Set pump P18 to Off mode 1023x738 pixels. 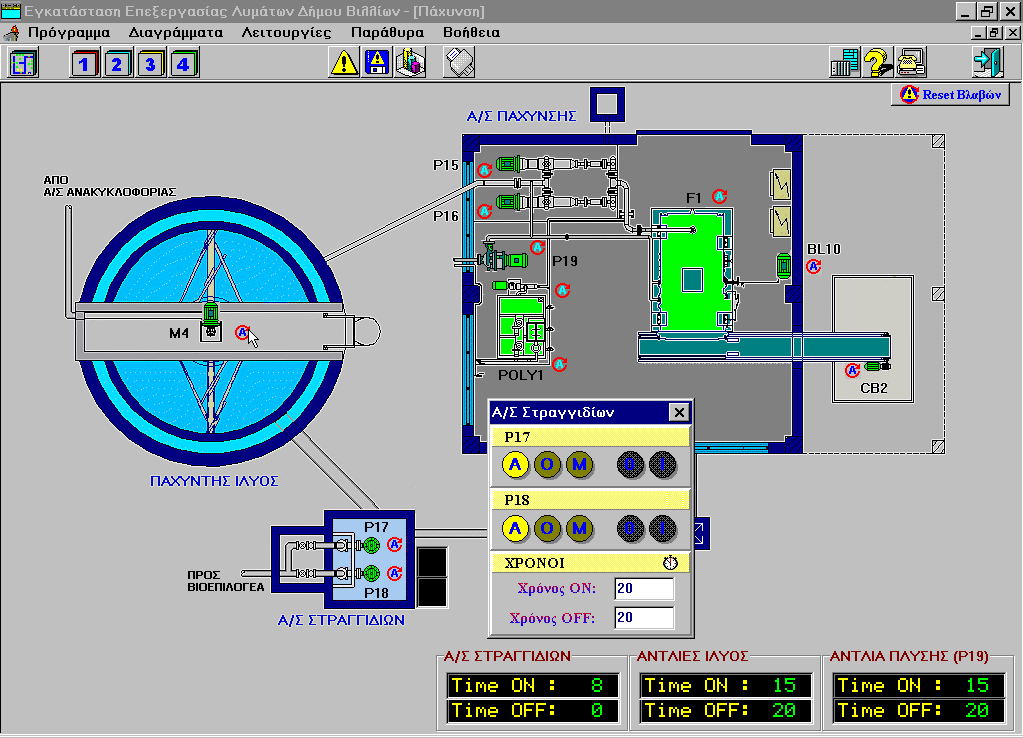point(547,528)
